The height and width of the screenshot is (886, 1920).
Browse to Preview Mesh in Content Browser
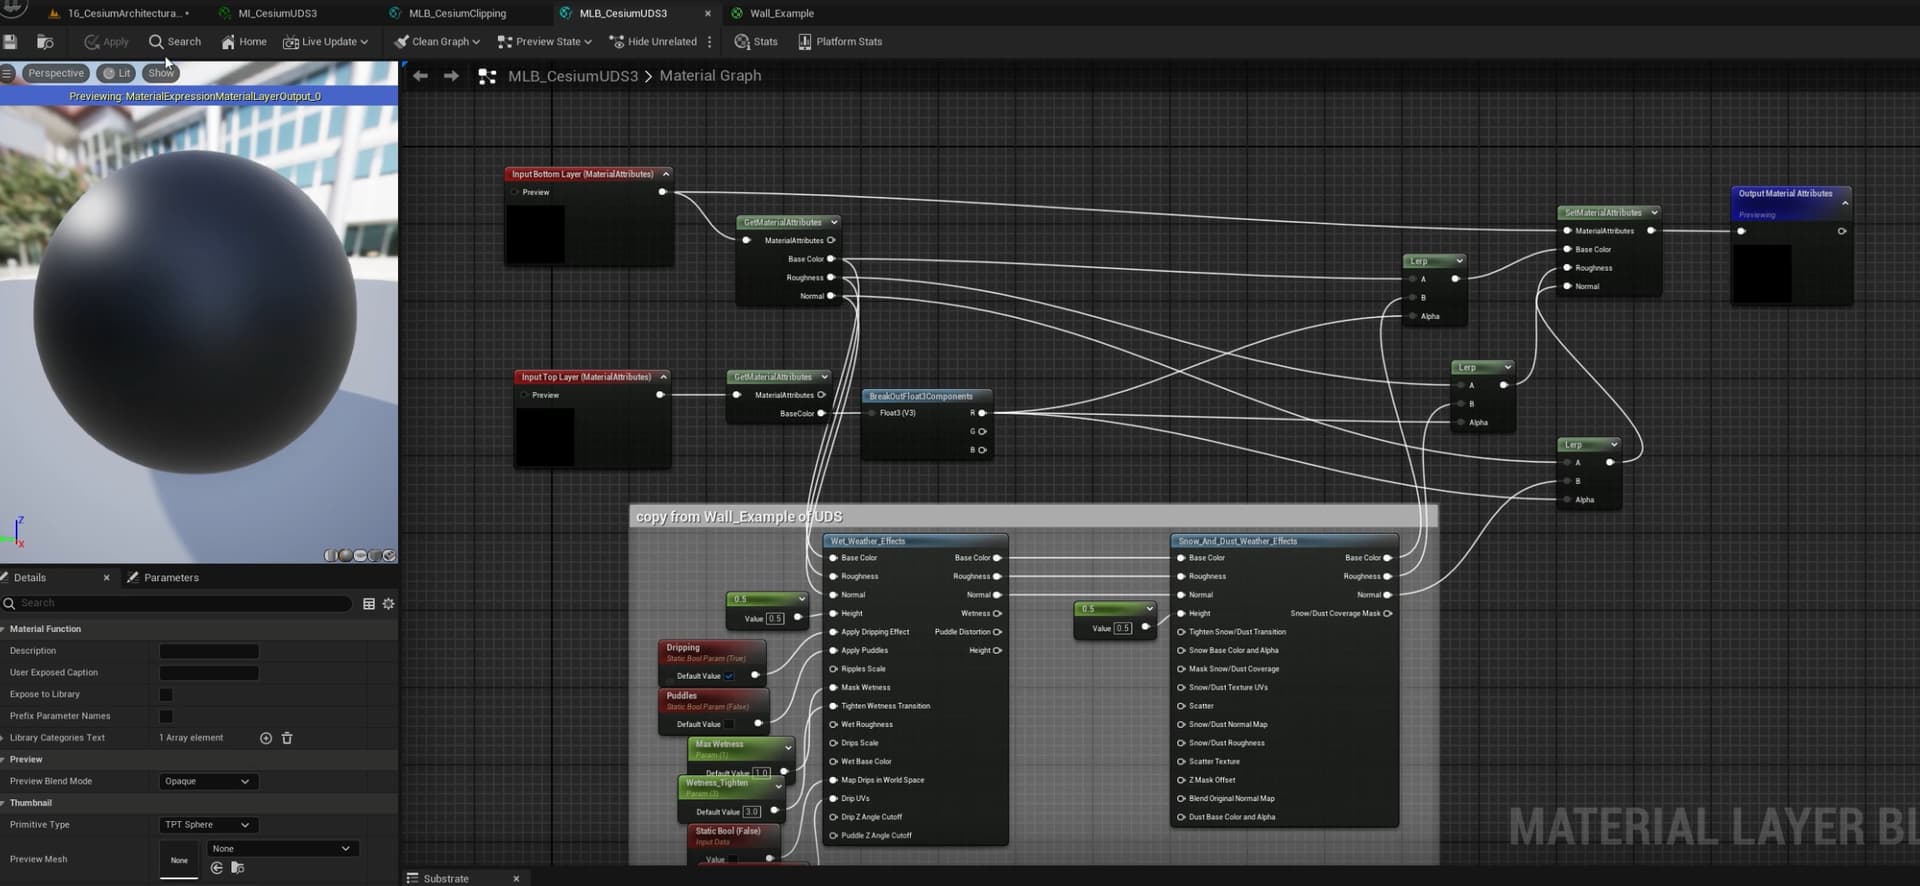(x=237, y=868)
